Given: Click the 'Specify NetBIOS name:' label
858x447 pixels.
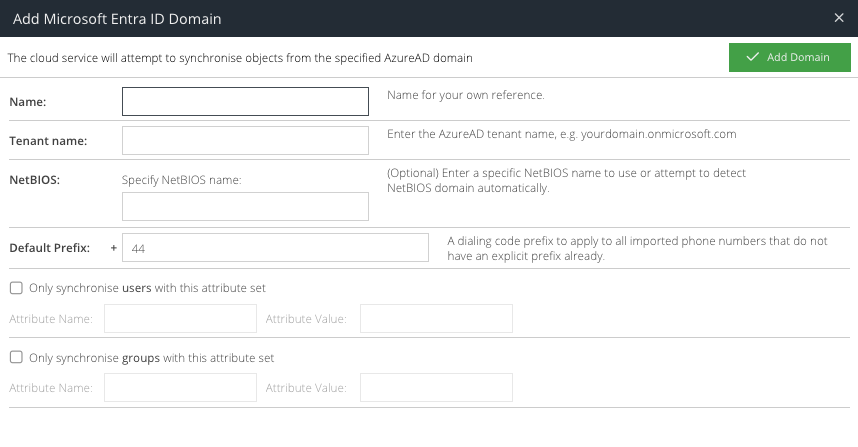Looking at the screenshot, I should [x=181, y=180].
